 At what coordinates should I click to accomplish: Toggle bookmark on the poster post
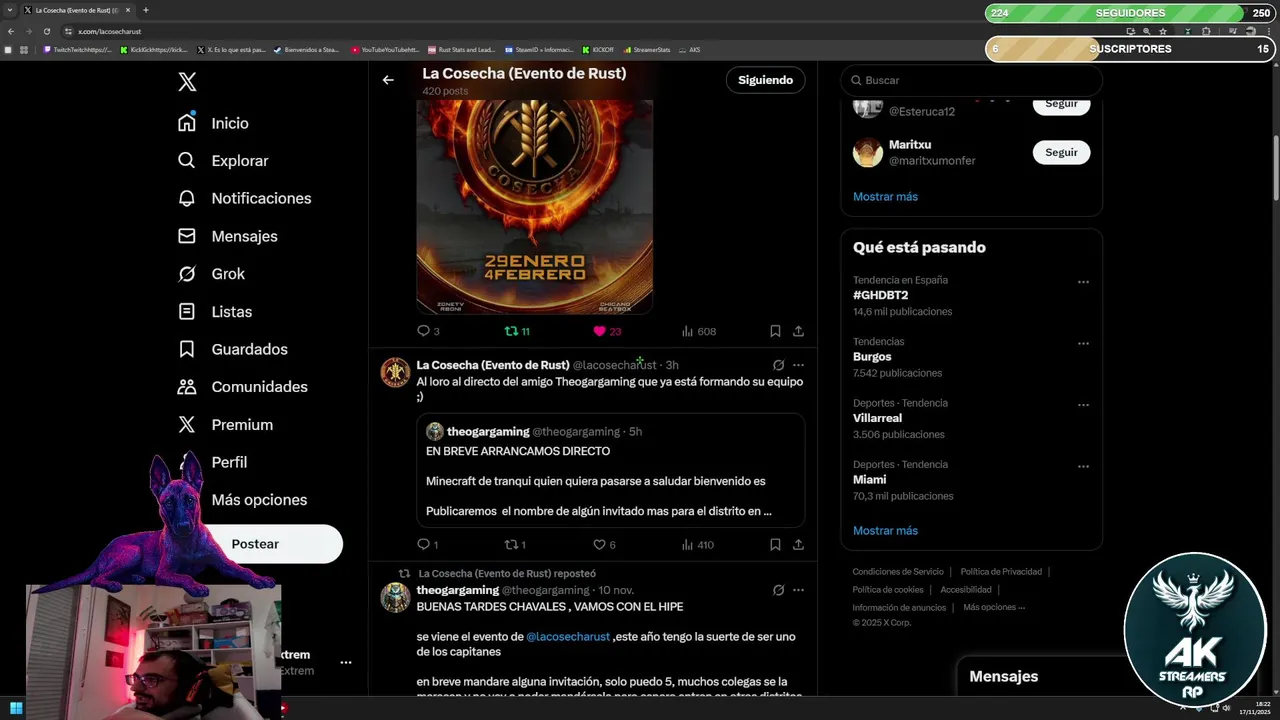[775, 331]
